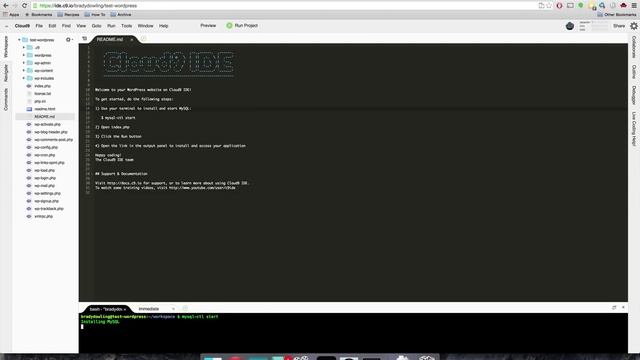
Task: Click the Share button
Action: [x=619, y=26]
